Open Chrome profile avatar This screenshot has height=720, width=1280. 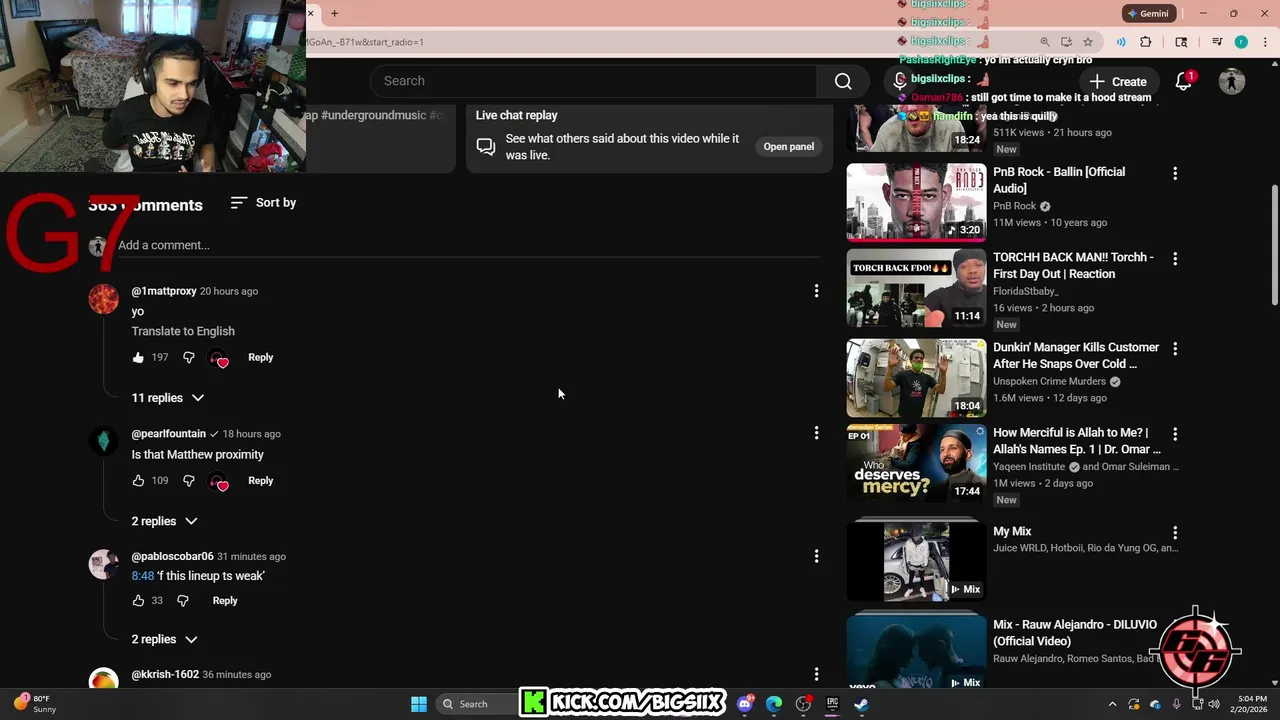(x=1241, y=42)
